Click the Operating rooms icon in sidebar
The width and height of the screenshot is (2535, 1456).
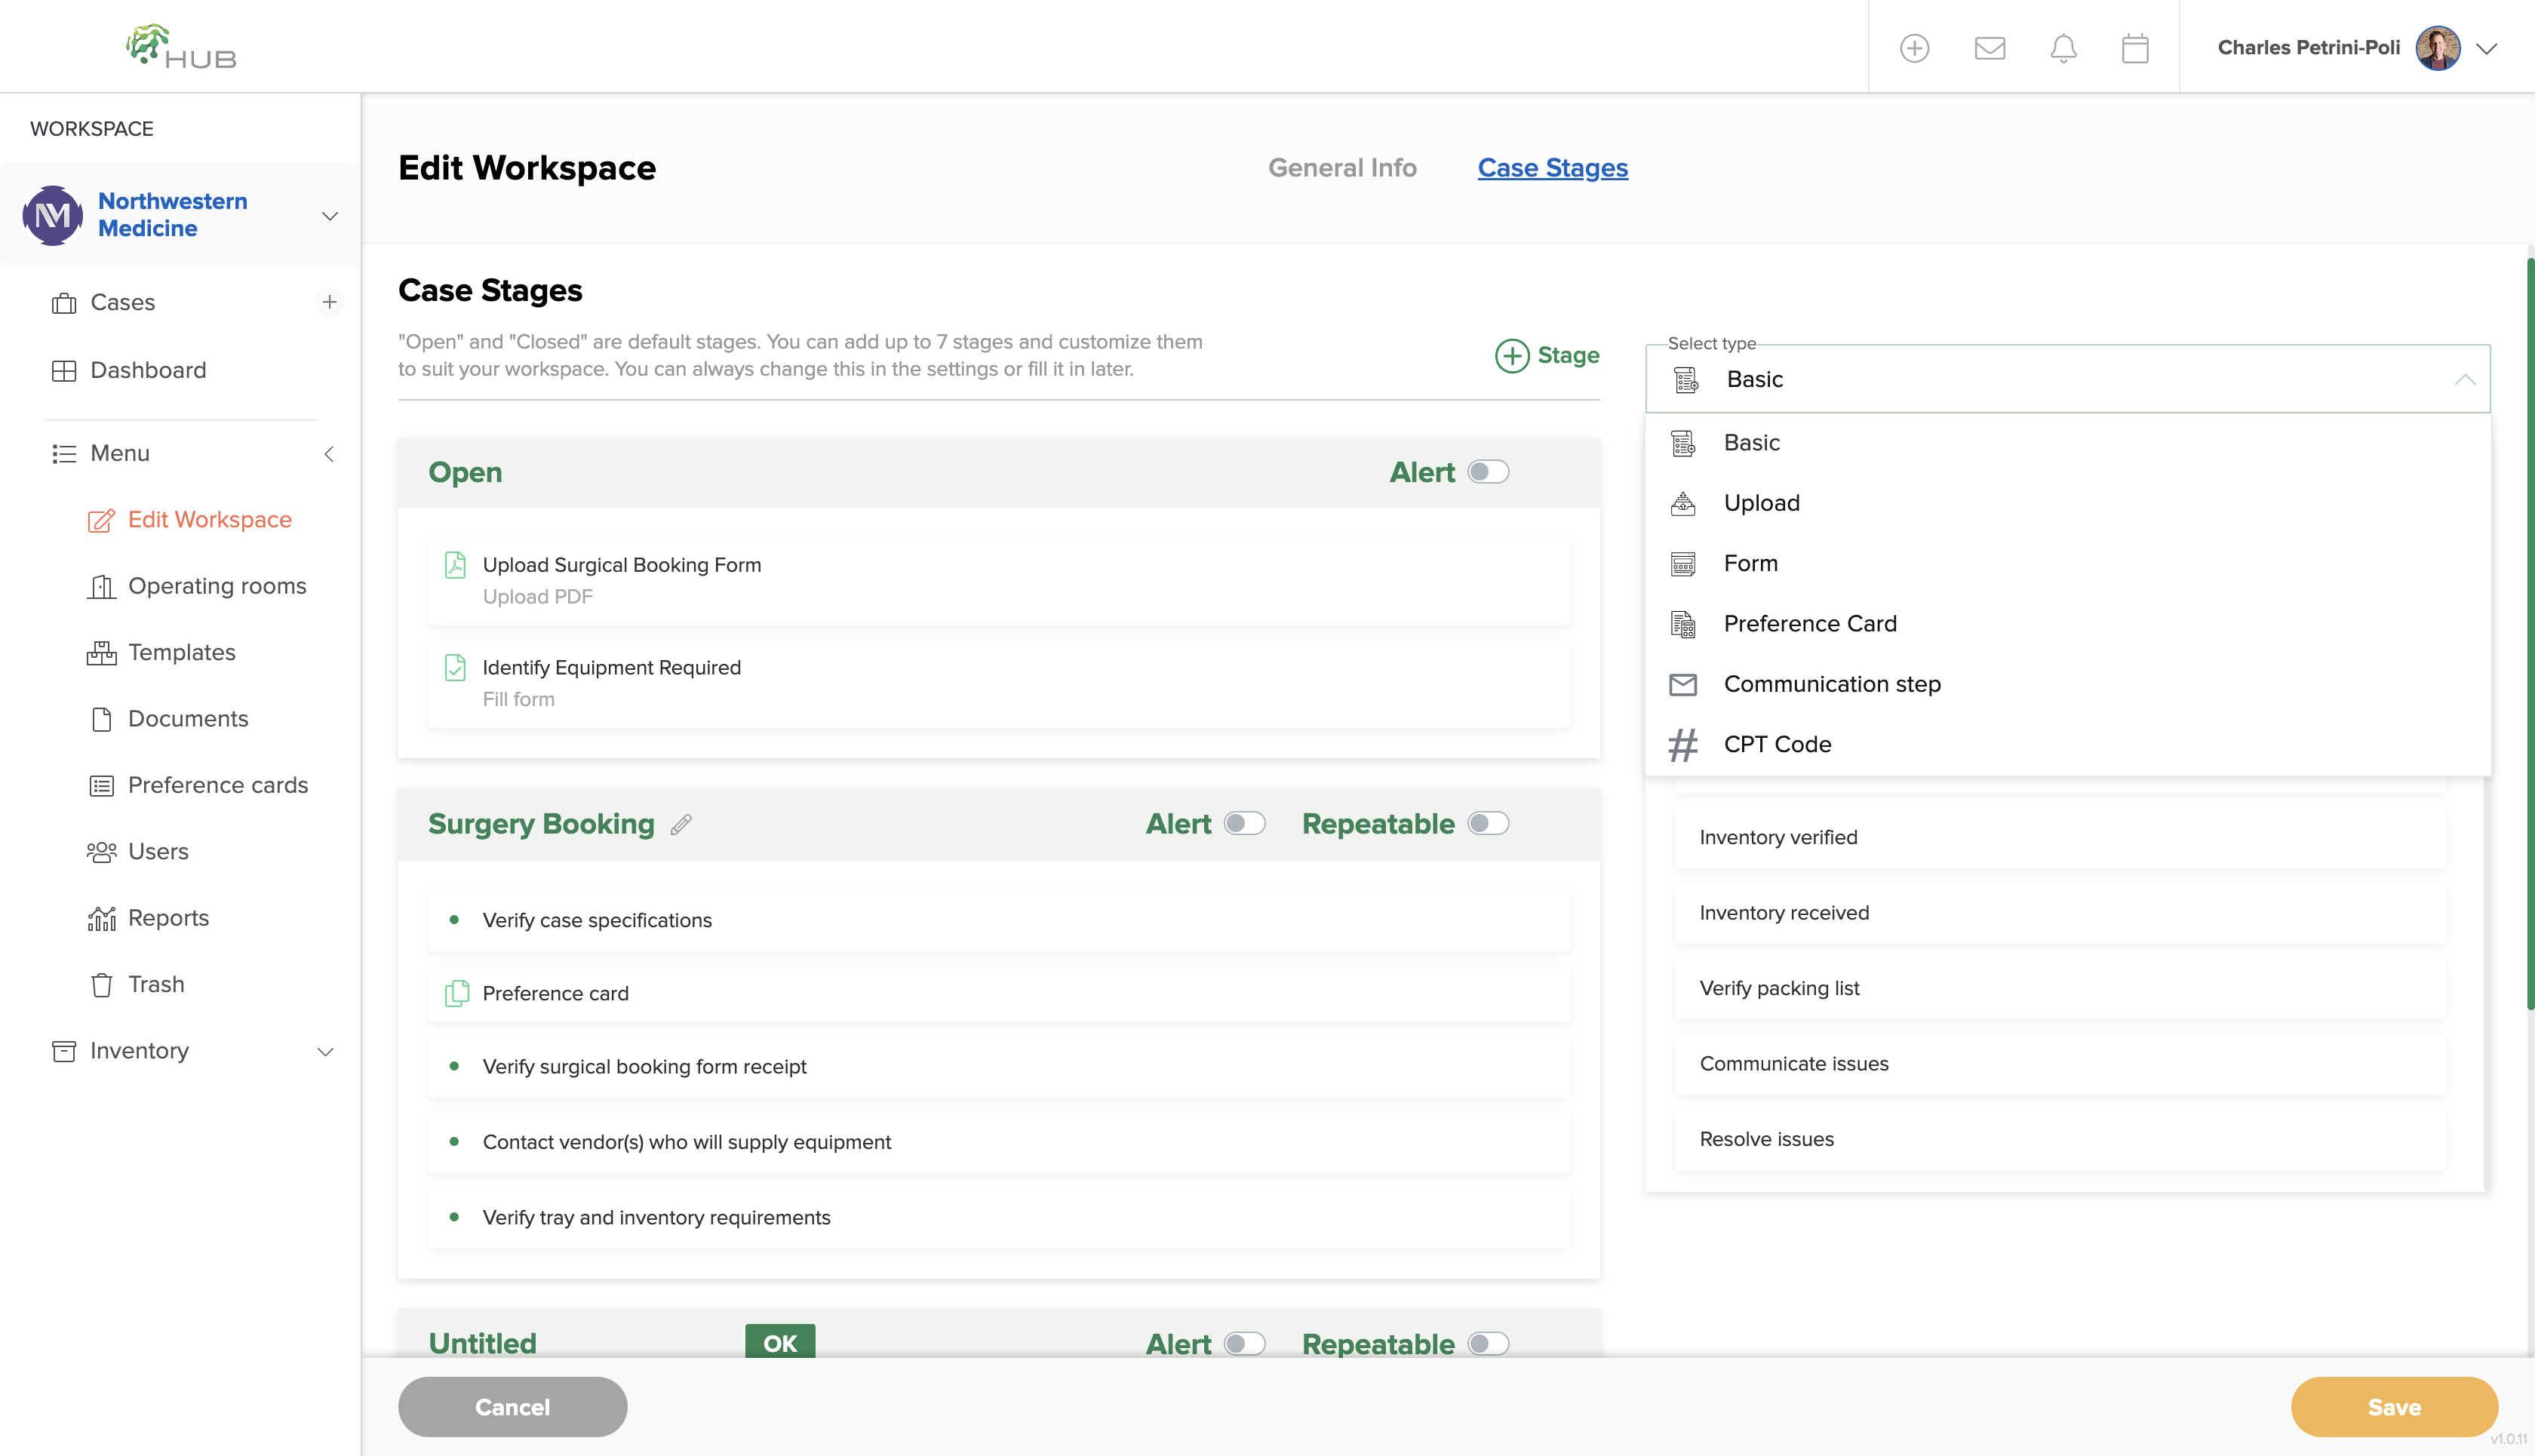point(101,587)
